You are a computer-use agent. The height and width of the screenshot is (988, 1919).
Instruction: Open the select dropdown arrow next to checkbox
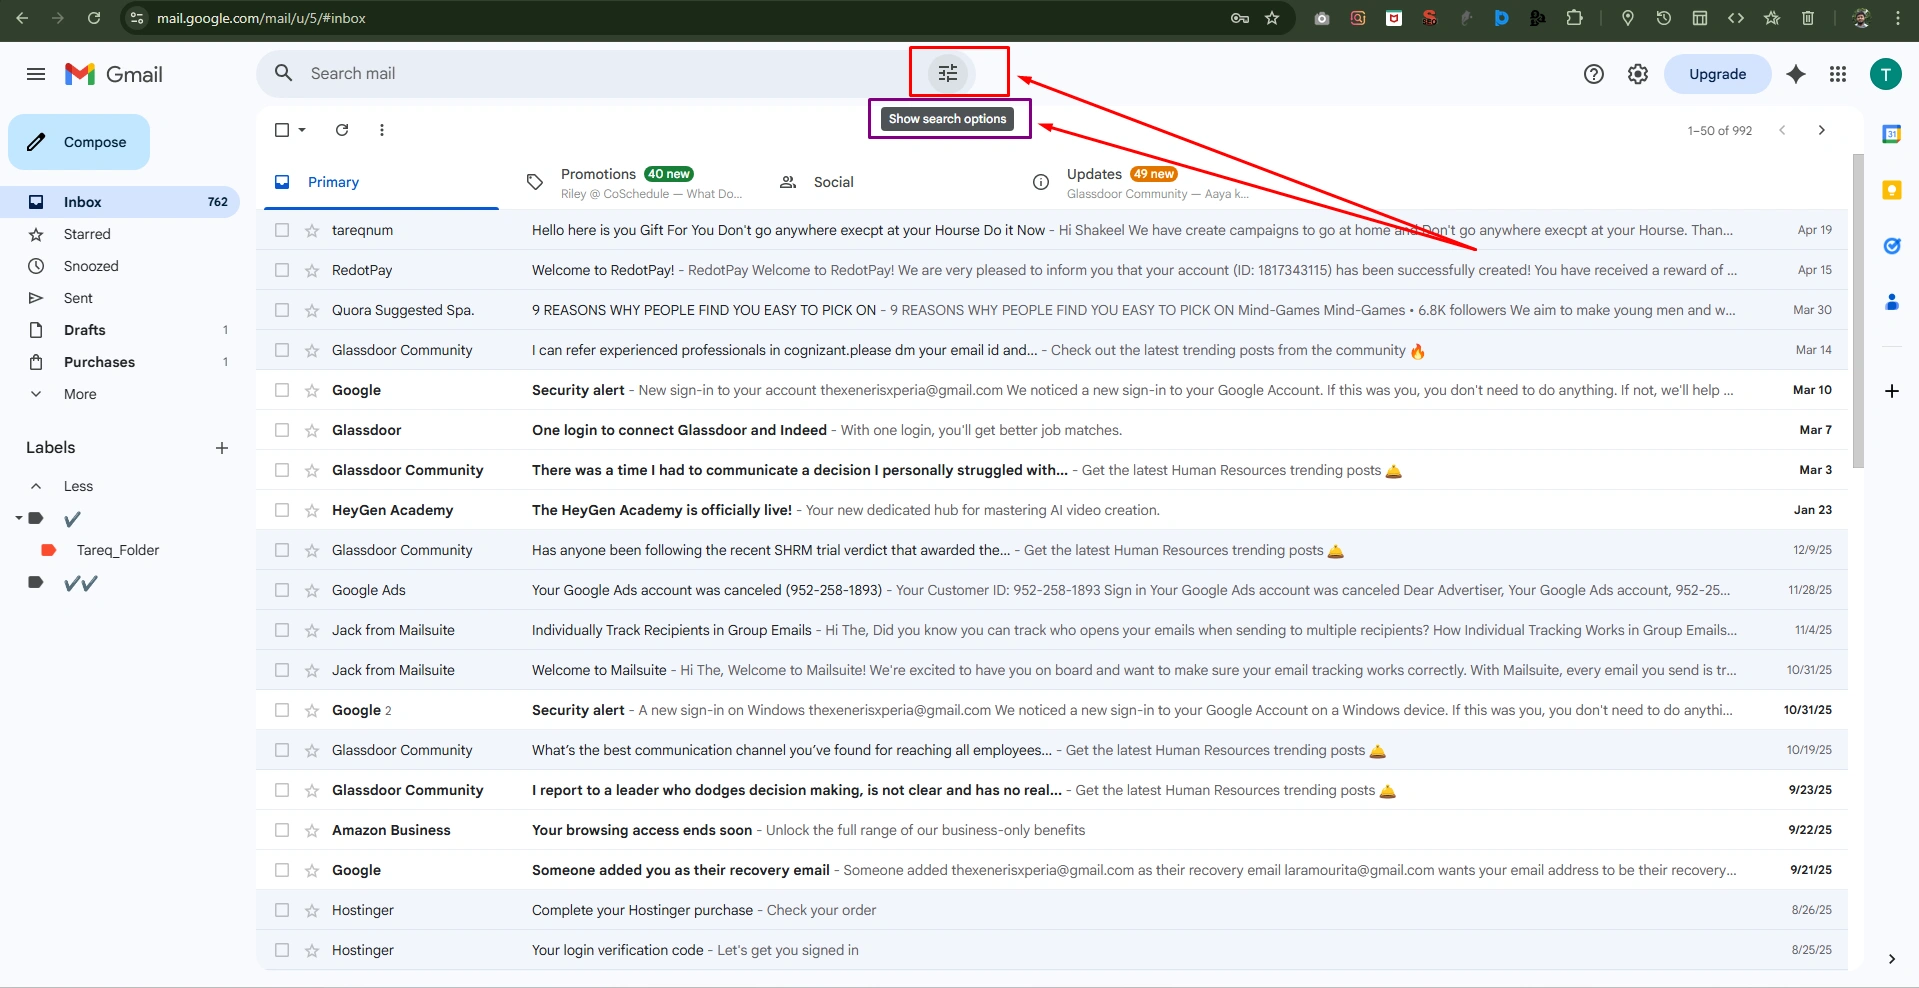click(x=302, y=130)
